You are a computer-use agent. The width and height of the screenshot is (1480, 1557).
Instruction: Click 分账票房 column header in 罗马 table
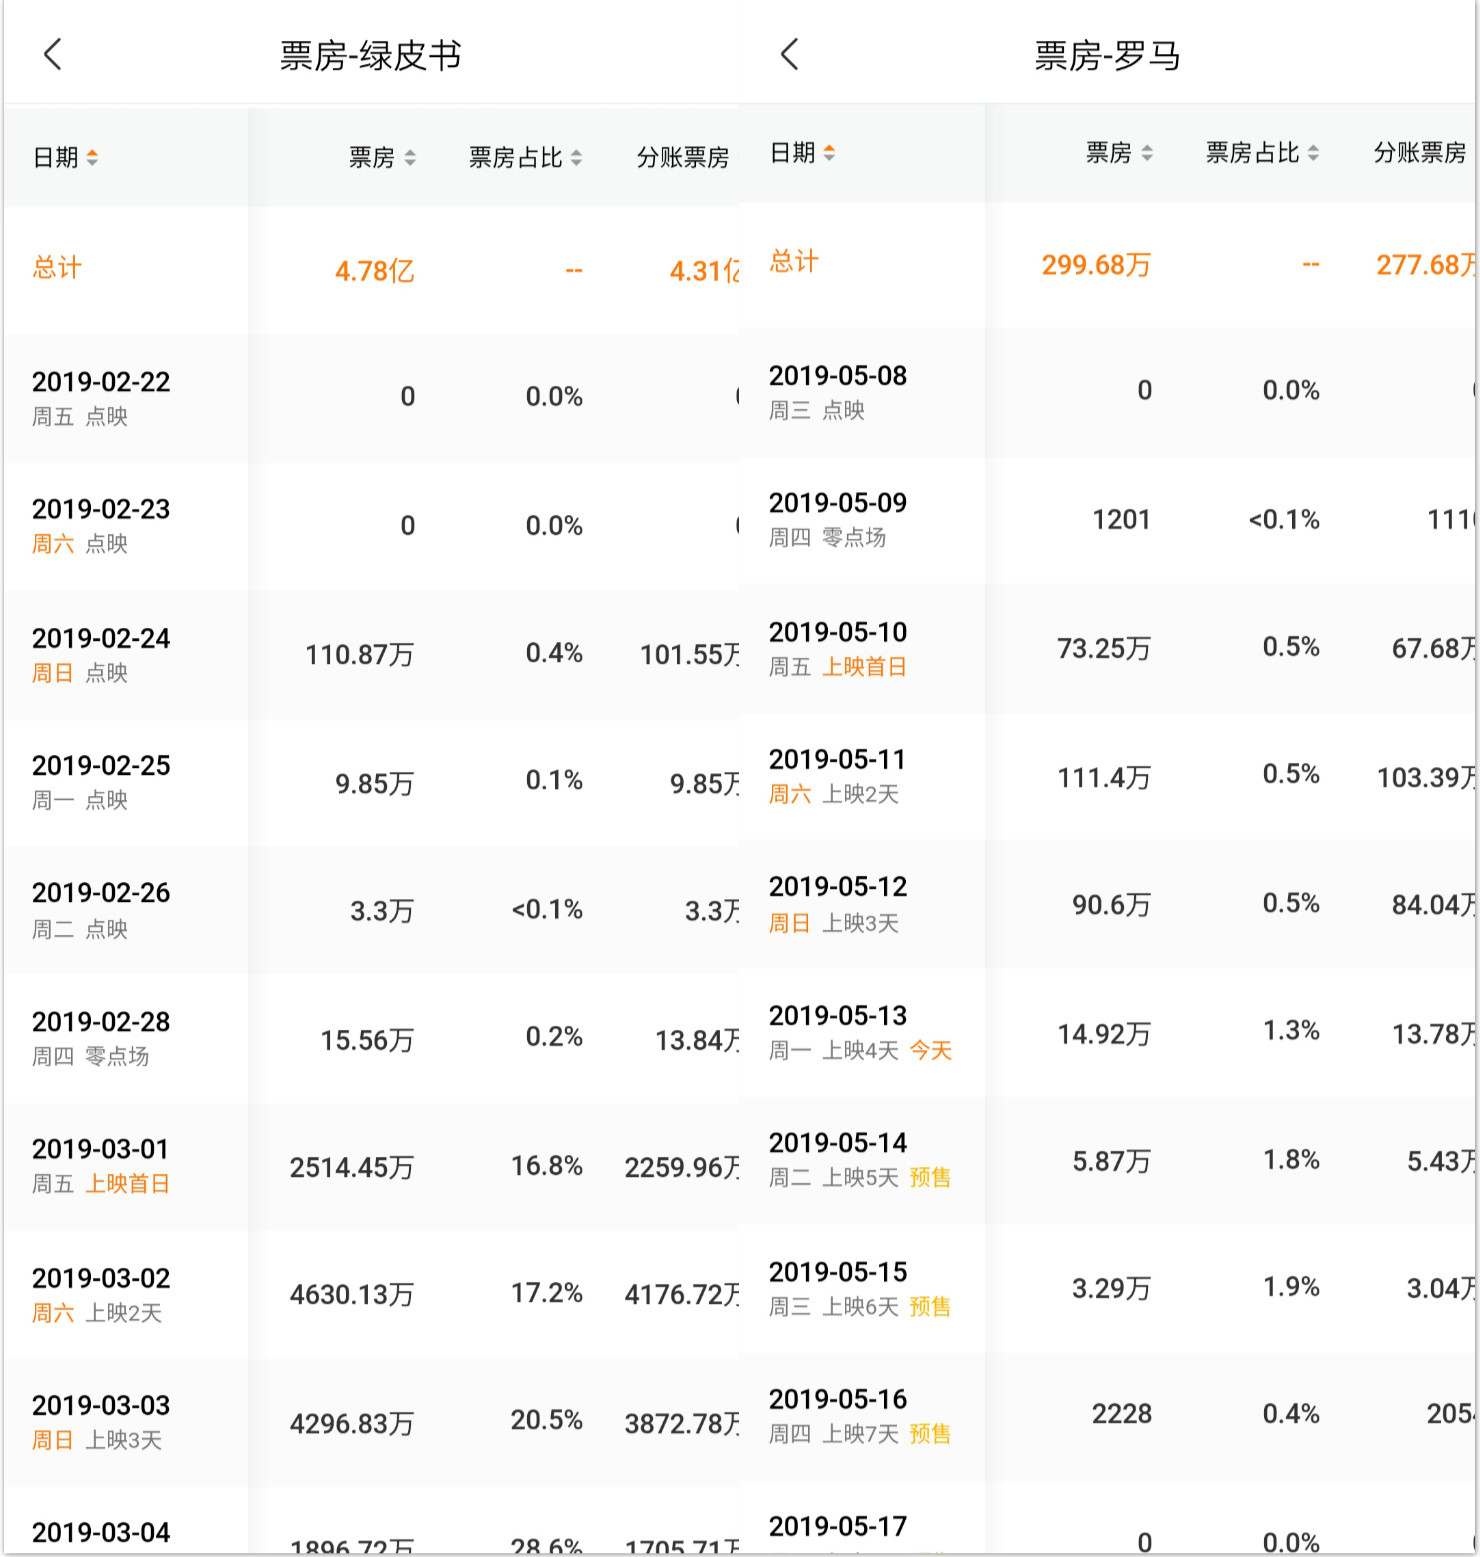1421,152
